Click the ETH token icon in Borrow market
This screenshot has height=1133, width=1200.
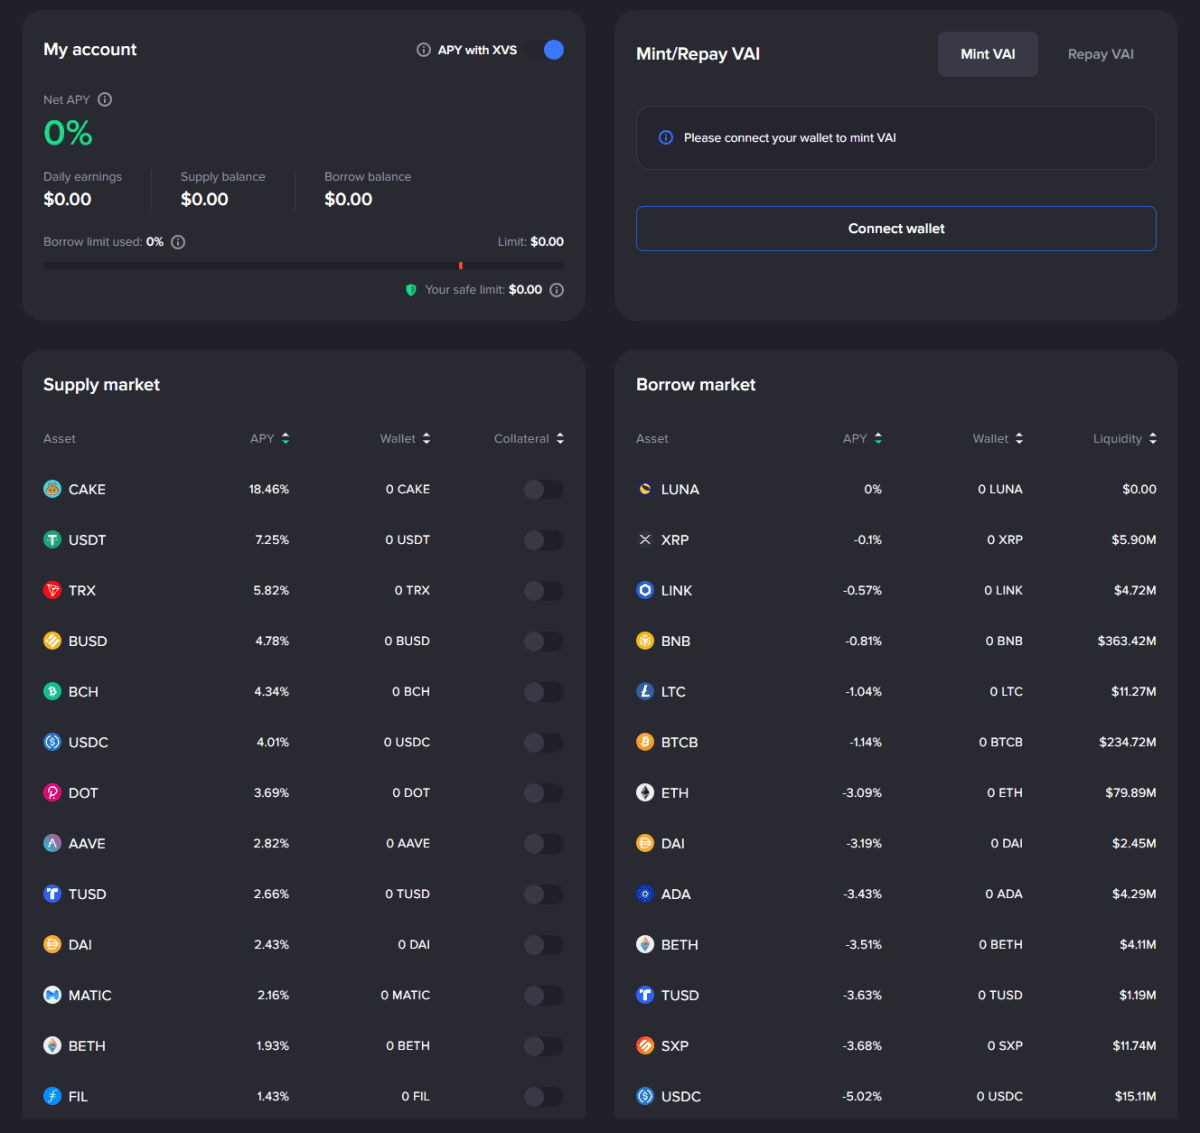(x=645, y=793)
